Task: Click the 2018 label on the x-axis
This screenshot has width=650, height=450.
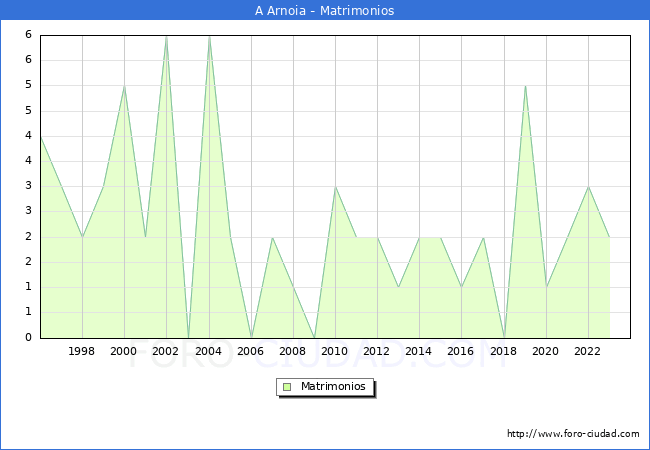Action: [x=504, y=351]
